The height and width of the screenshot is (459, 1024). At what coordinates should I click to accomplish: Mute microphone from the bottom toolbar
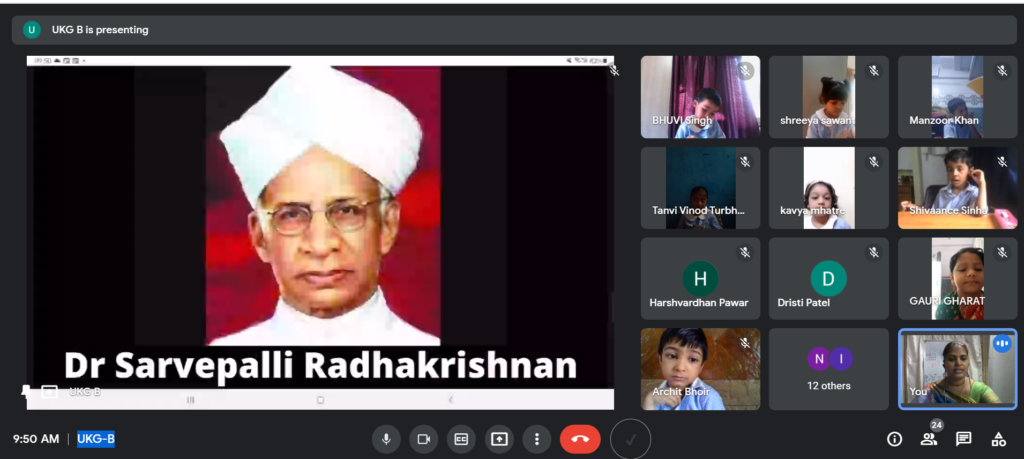[x=386, y=439]
